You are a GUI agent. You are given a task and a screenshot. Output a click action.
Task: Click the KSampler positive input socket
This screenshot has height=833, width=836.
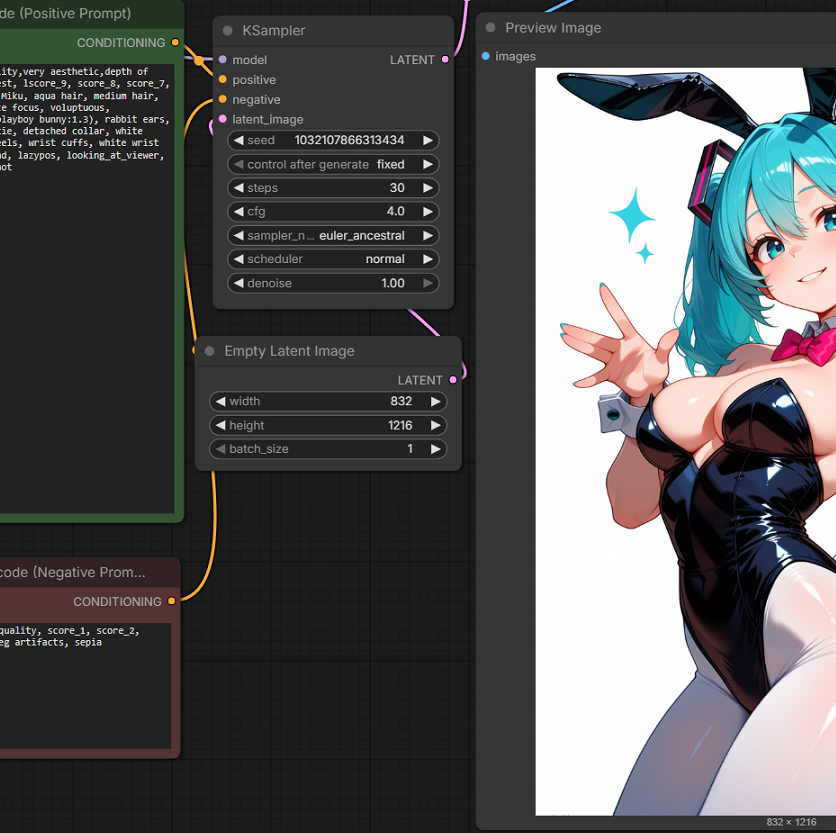click(x=222, y=80)
